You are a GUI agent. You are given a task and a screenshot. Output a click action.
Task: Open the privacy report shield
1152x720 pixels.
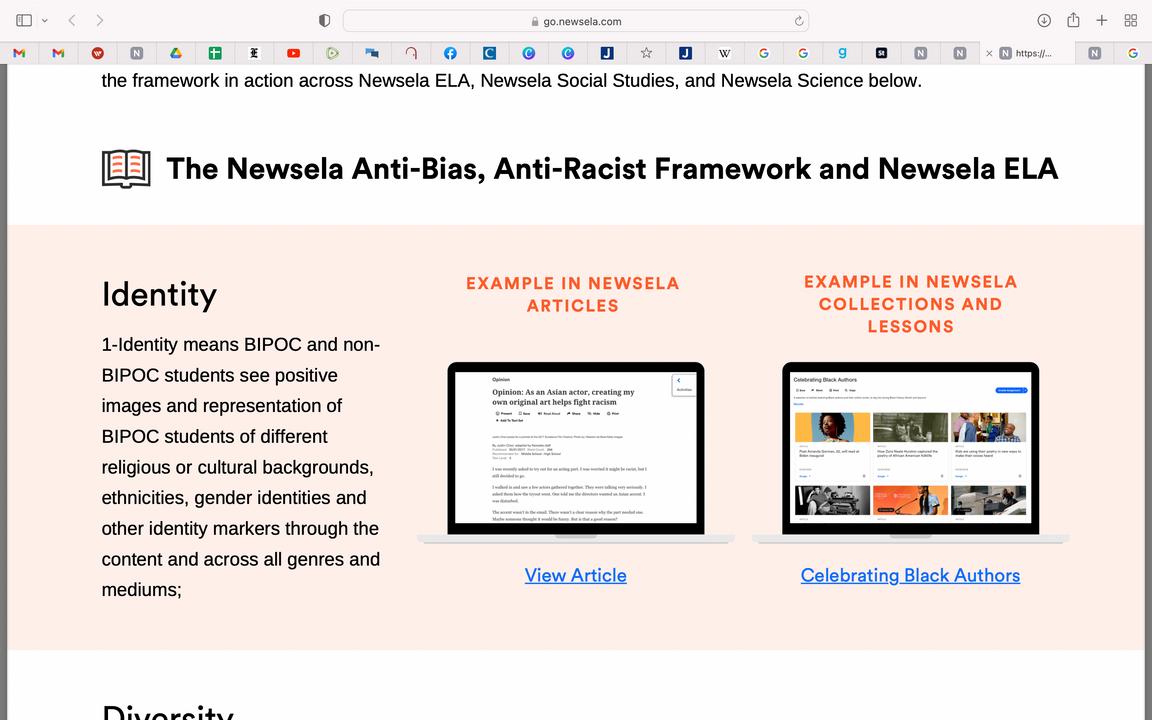point(324,21)
